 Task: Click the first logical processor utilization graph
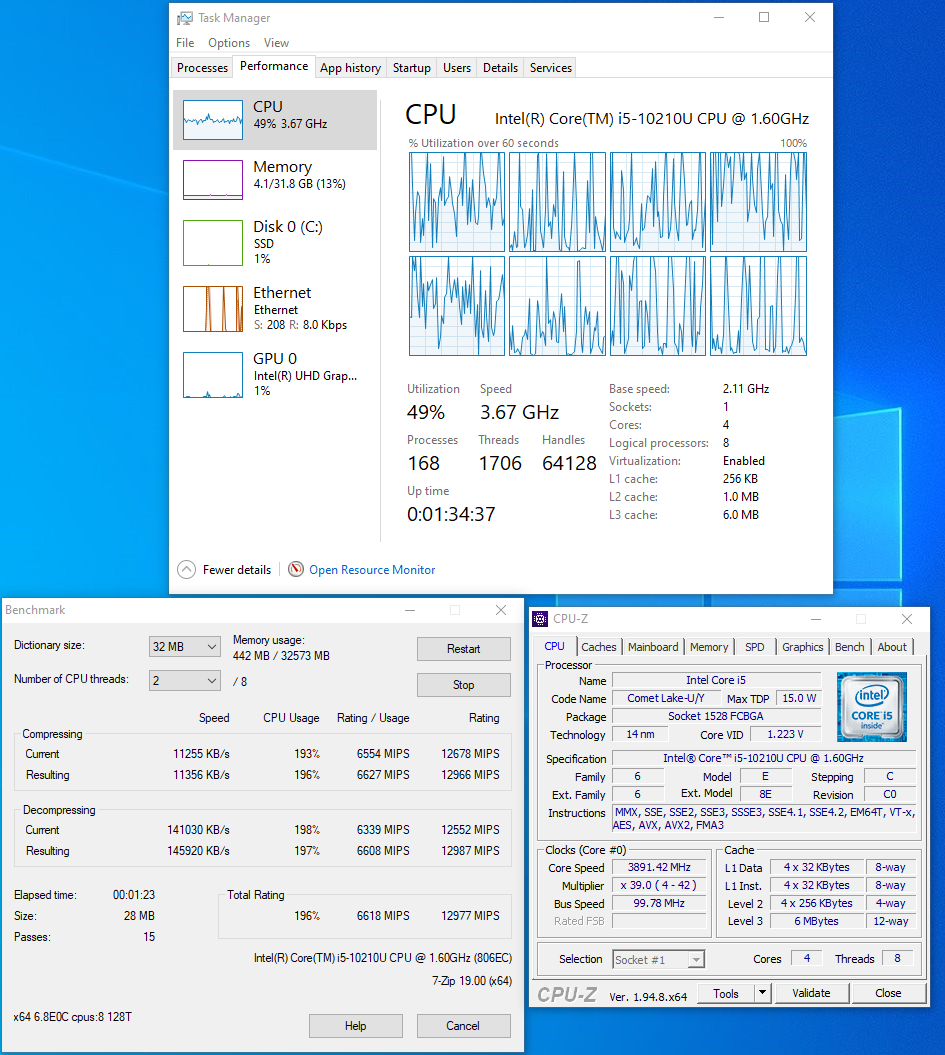(x=457, y=202)
